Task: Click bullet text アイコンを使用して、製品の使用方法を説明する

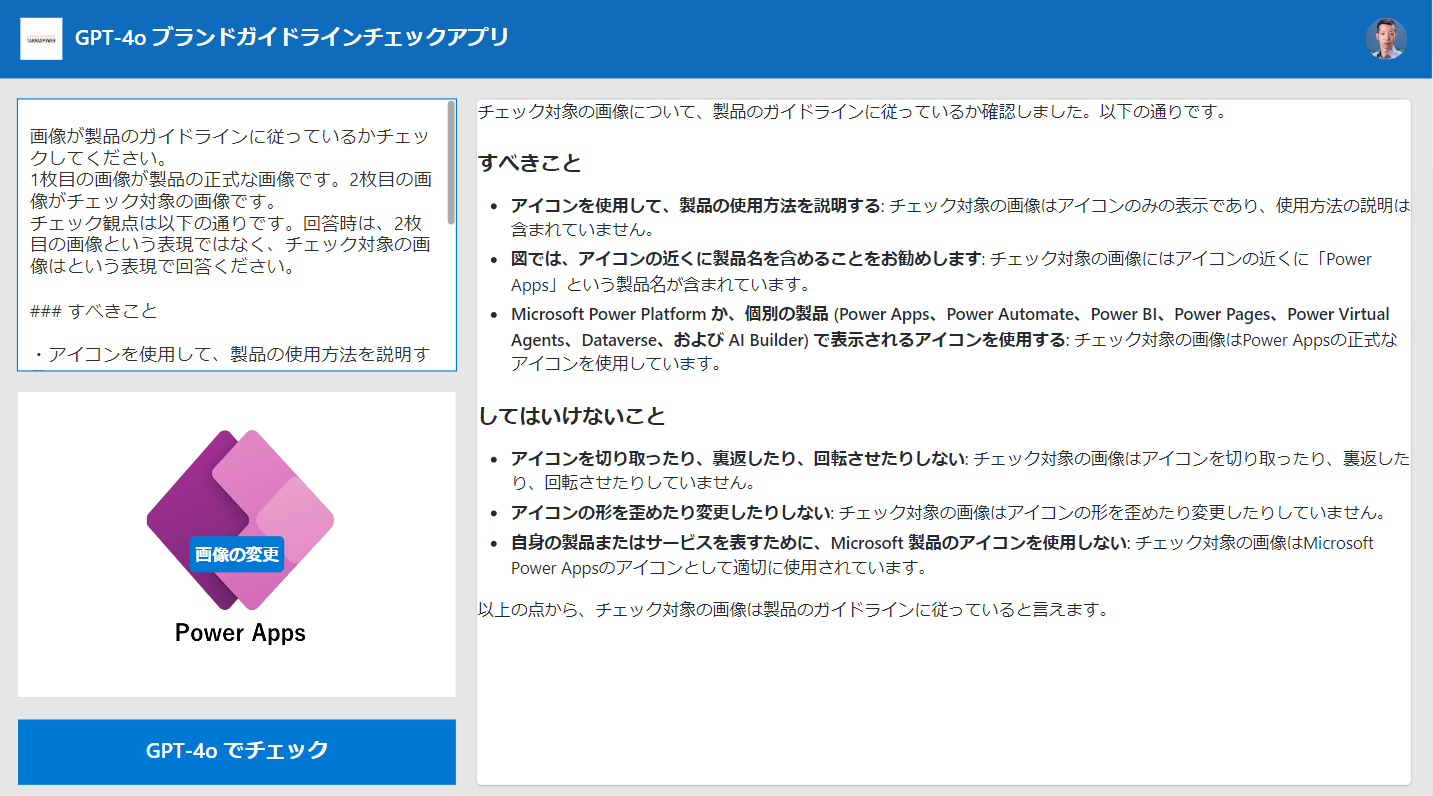Action: click(x=696, y=206)
